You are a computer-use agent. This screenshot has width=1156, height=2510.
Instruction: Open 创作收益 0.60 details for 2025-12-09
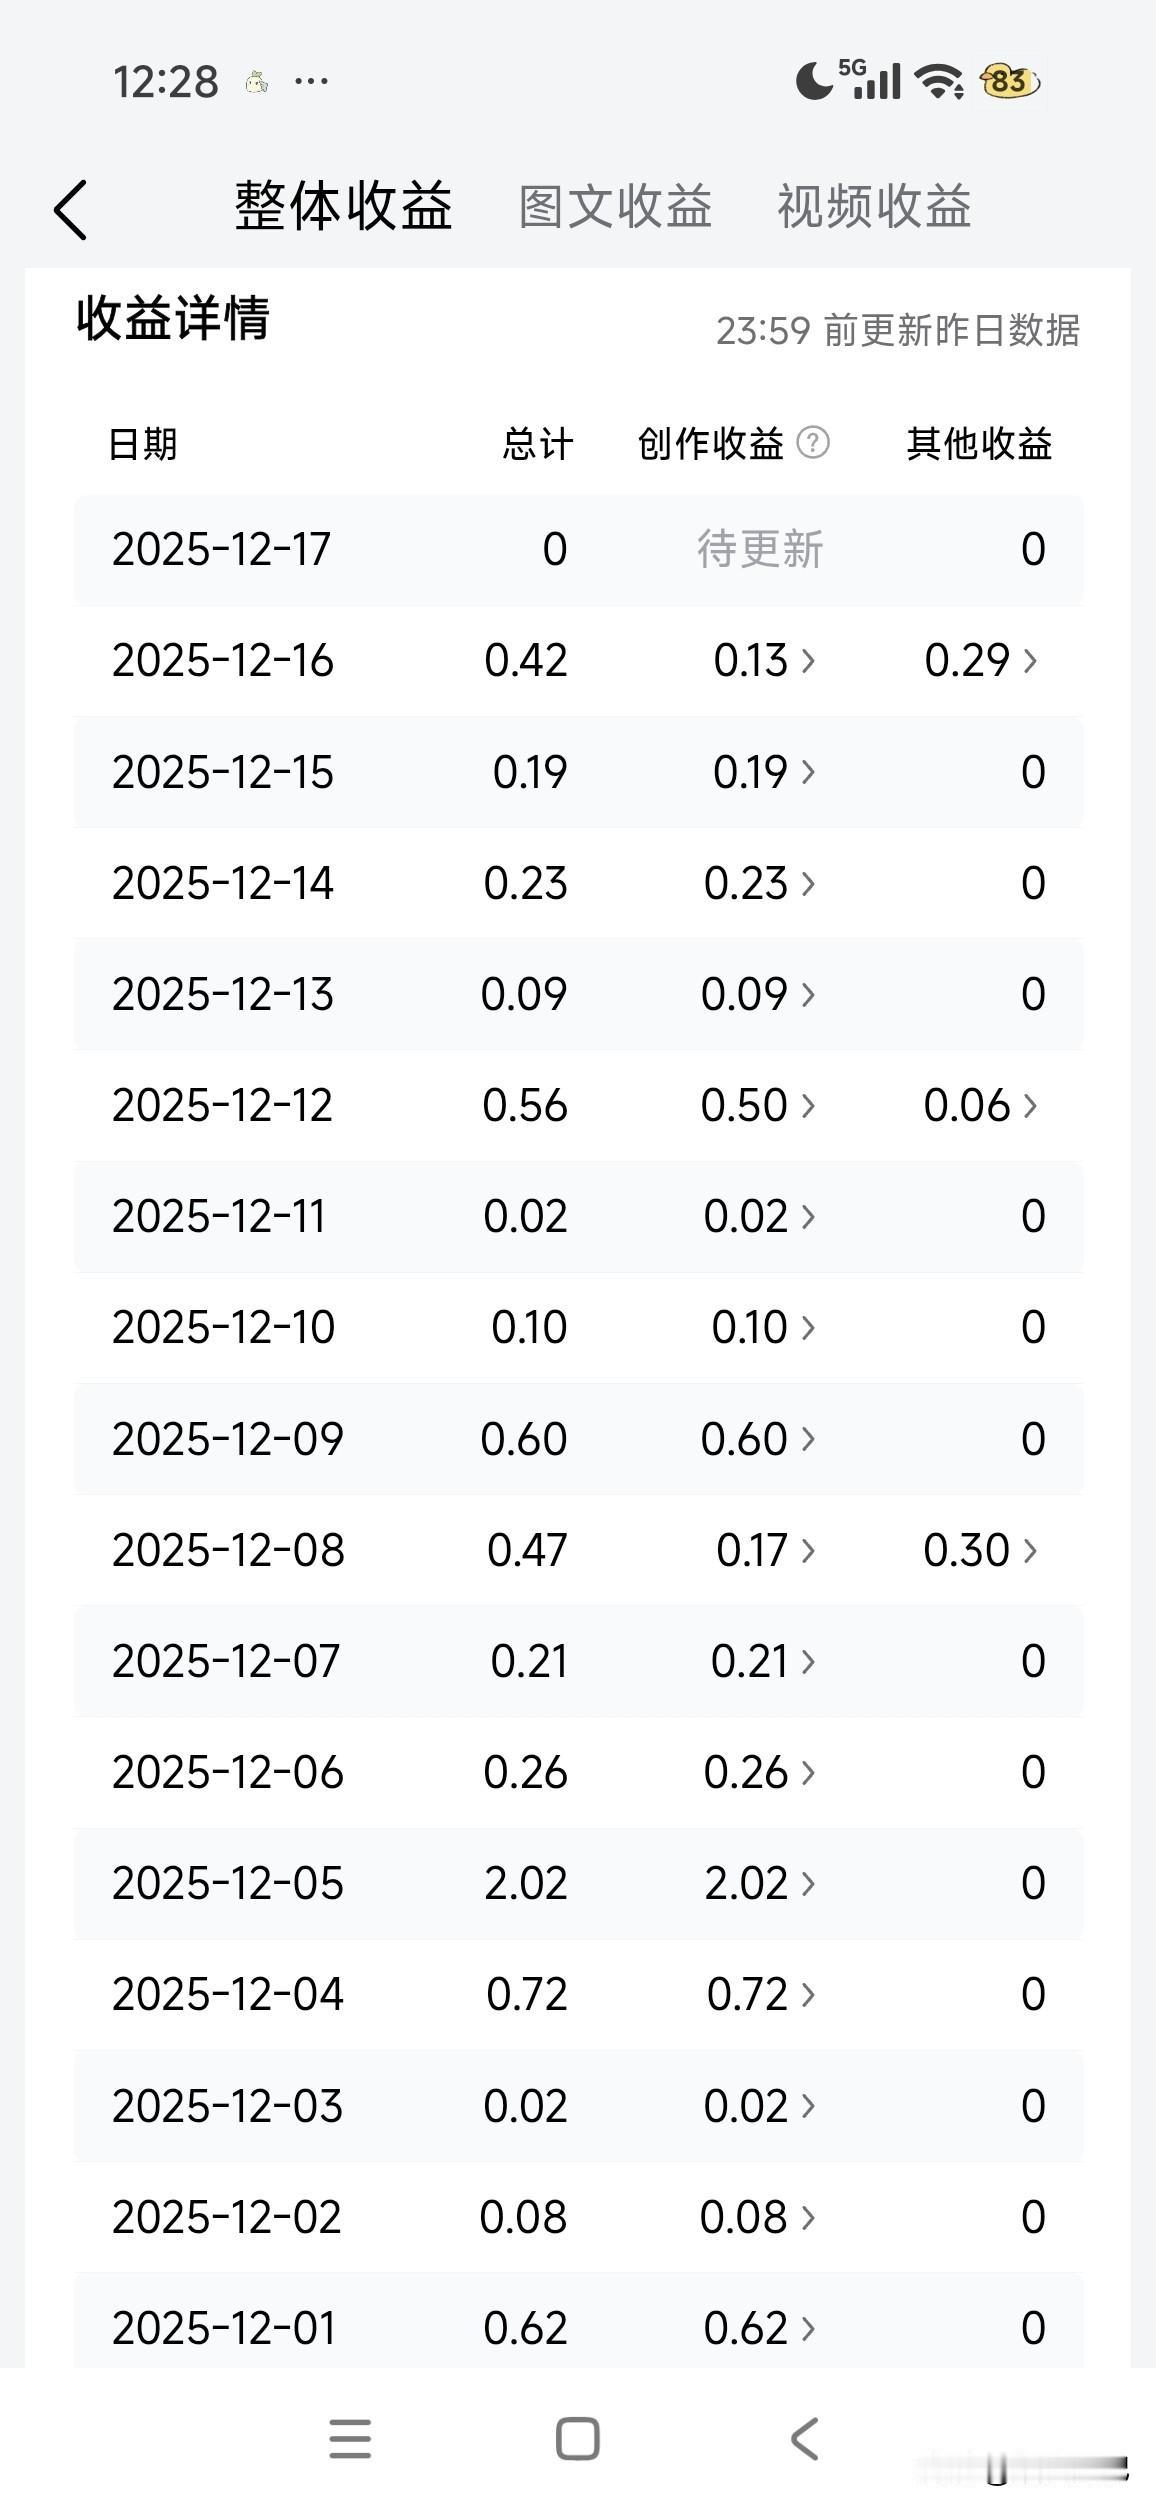(x=758, y=1439)
